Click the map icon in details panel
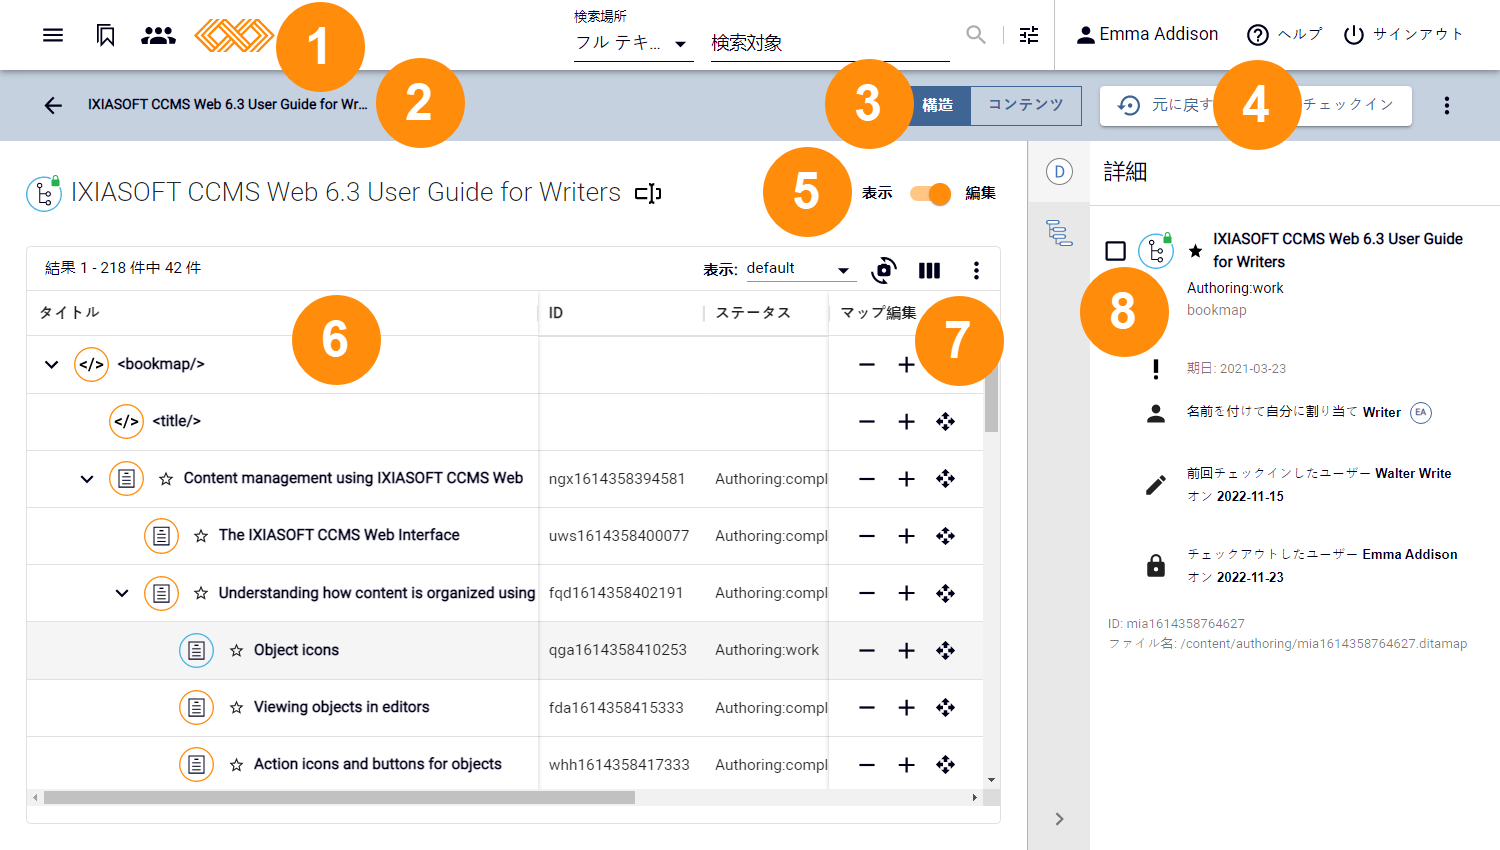 [x=1156, y=250]
